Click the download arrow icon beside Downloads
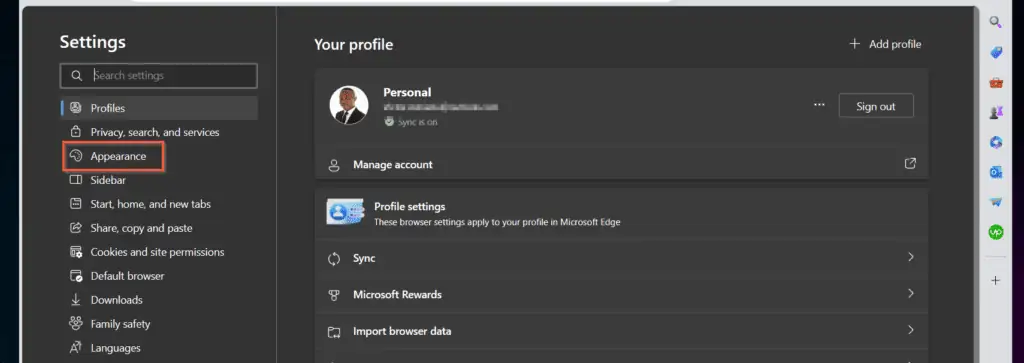The height and width of the screenshot is (363, 1024). (76, 300)
